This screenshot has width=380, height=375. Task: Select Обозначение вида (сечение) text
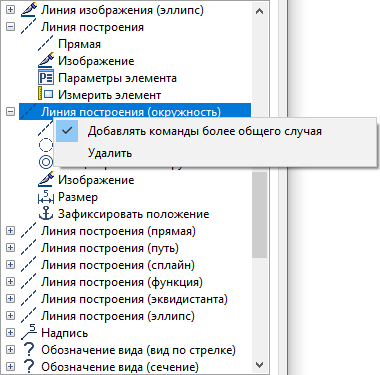pos(120,367)
